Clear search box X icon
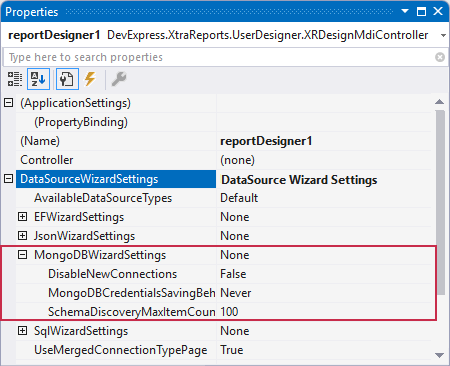450x366 pixels. pyautogui.click(x=440, y=57)
